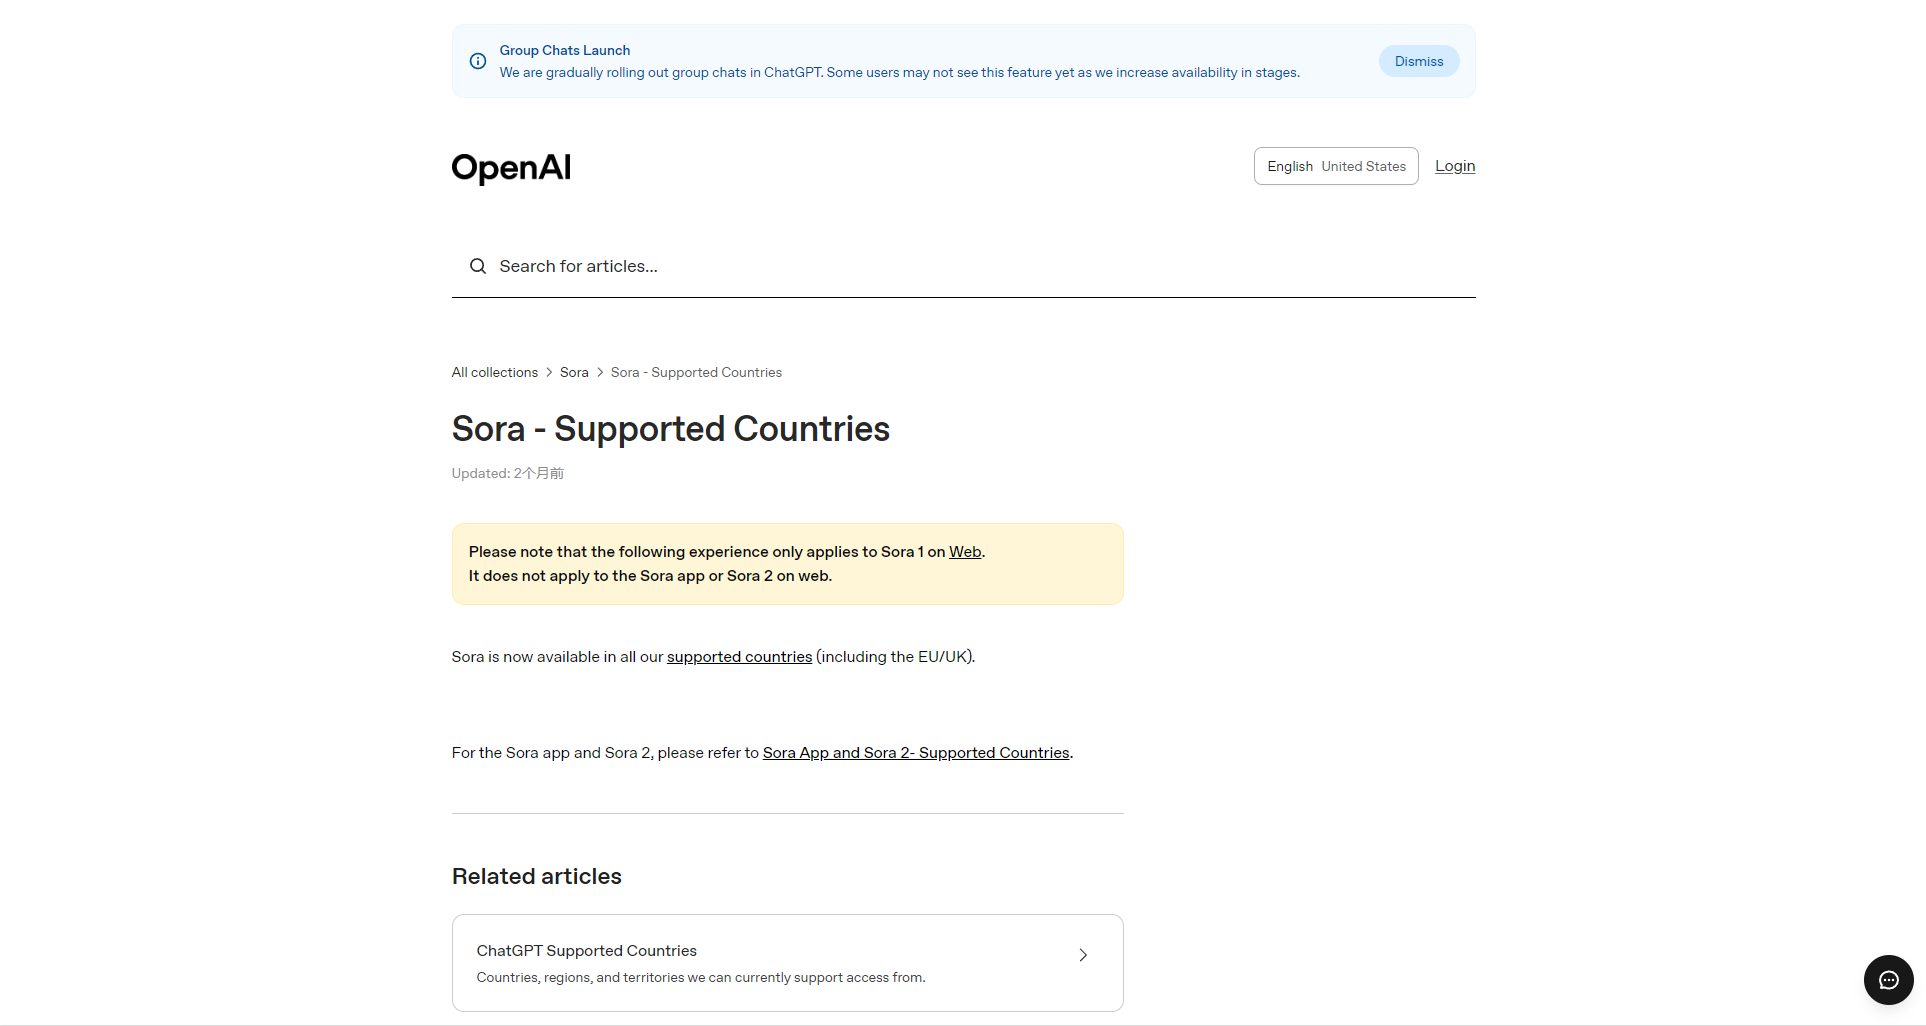Click the info icon in the announcement banner

[x=478, y=61]
